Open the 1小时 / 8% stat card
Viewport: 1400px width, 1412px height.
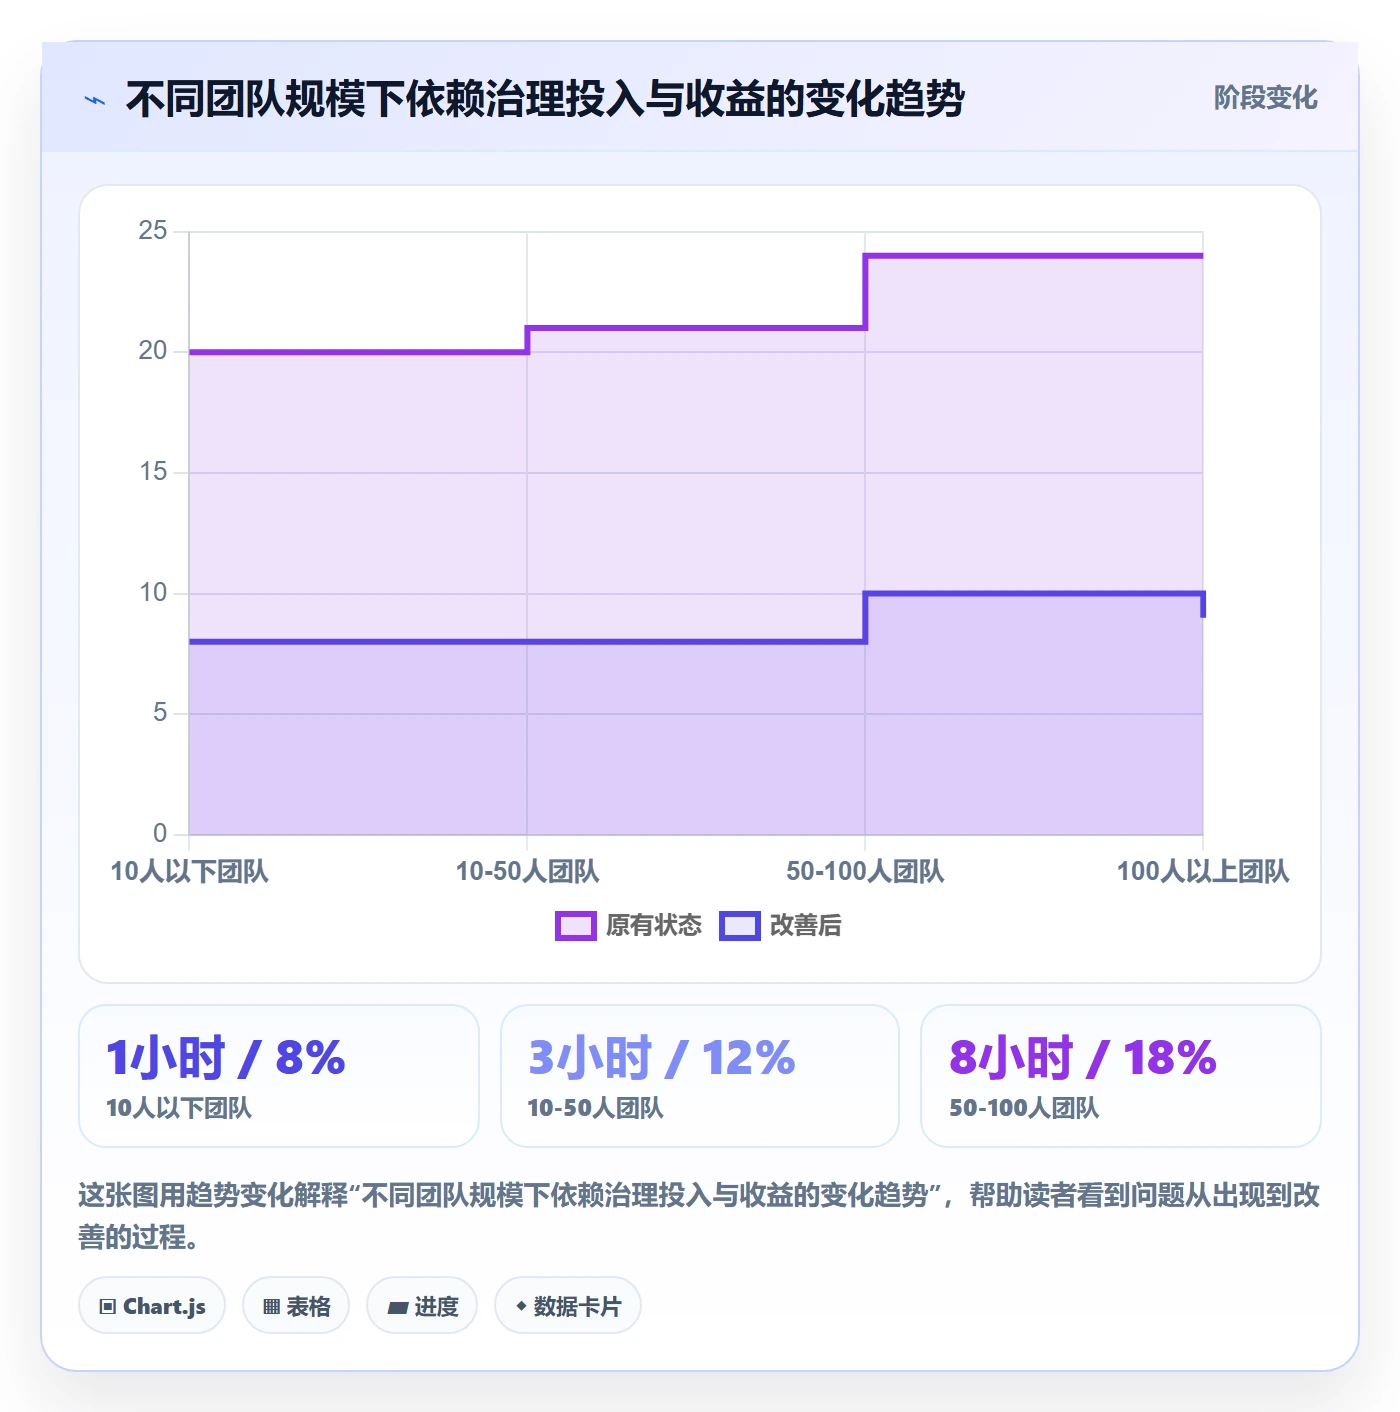279,1076
